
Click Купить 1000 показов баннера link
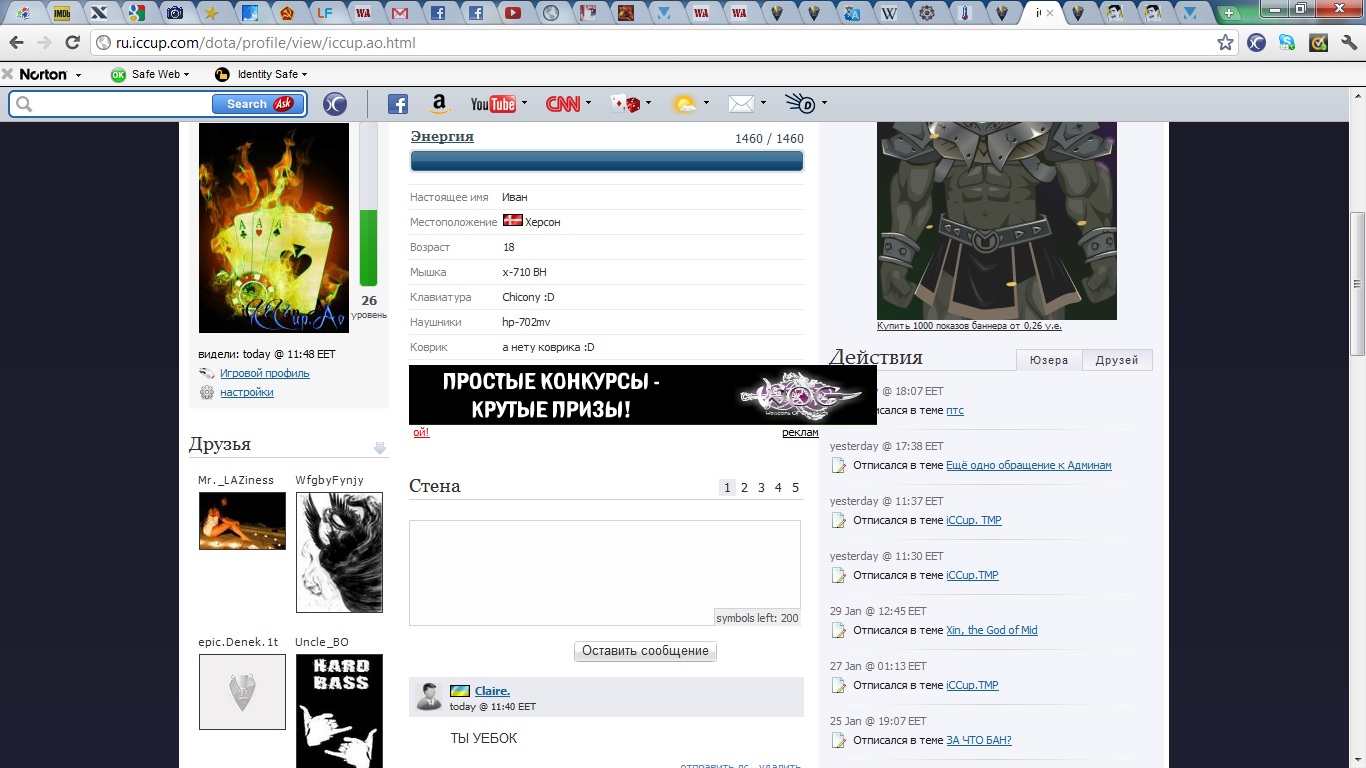(x=969, y=326)
